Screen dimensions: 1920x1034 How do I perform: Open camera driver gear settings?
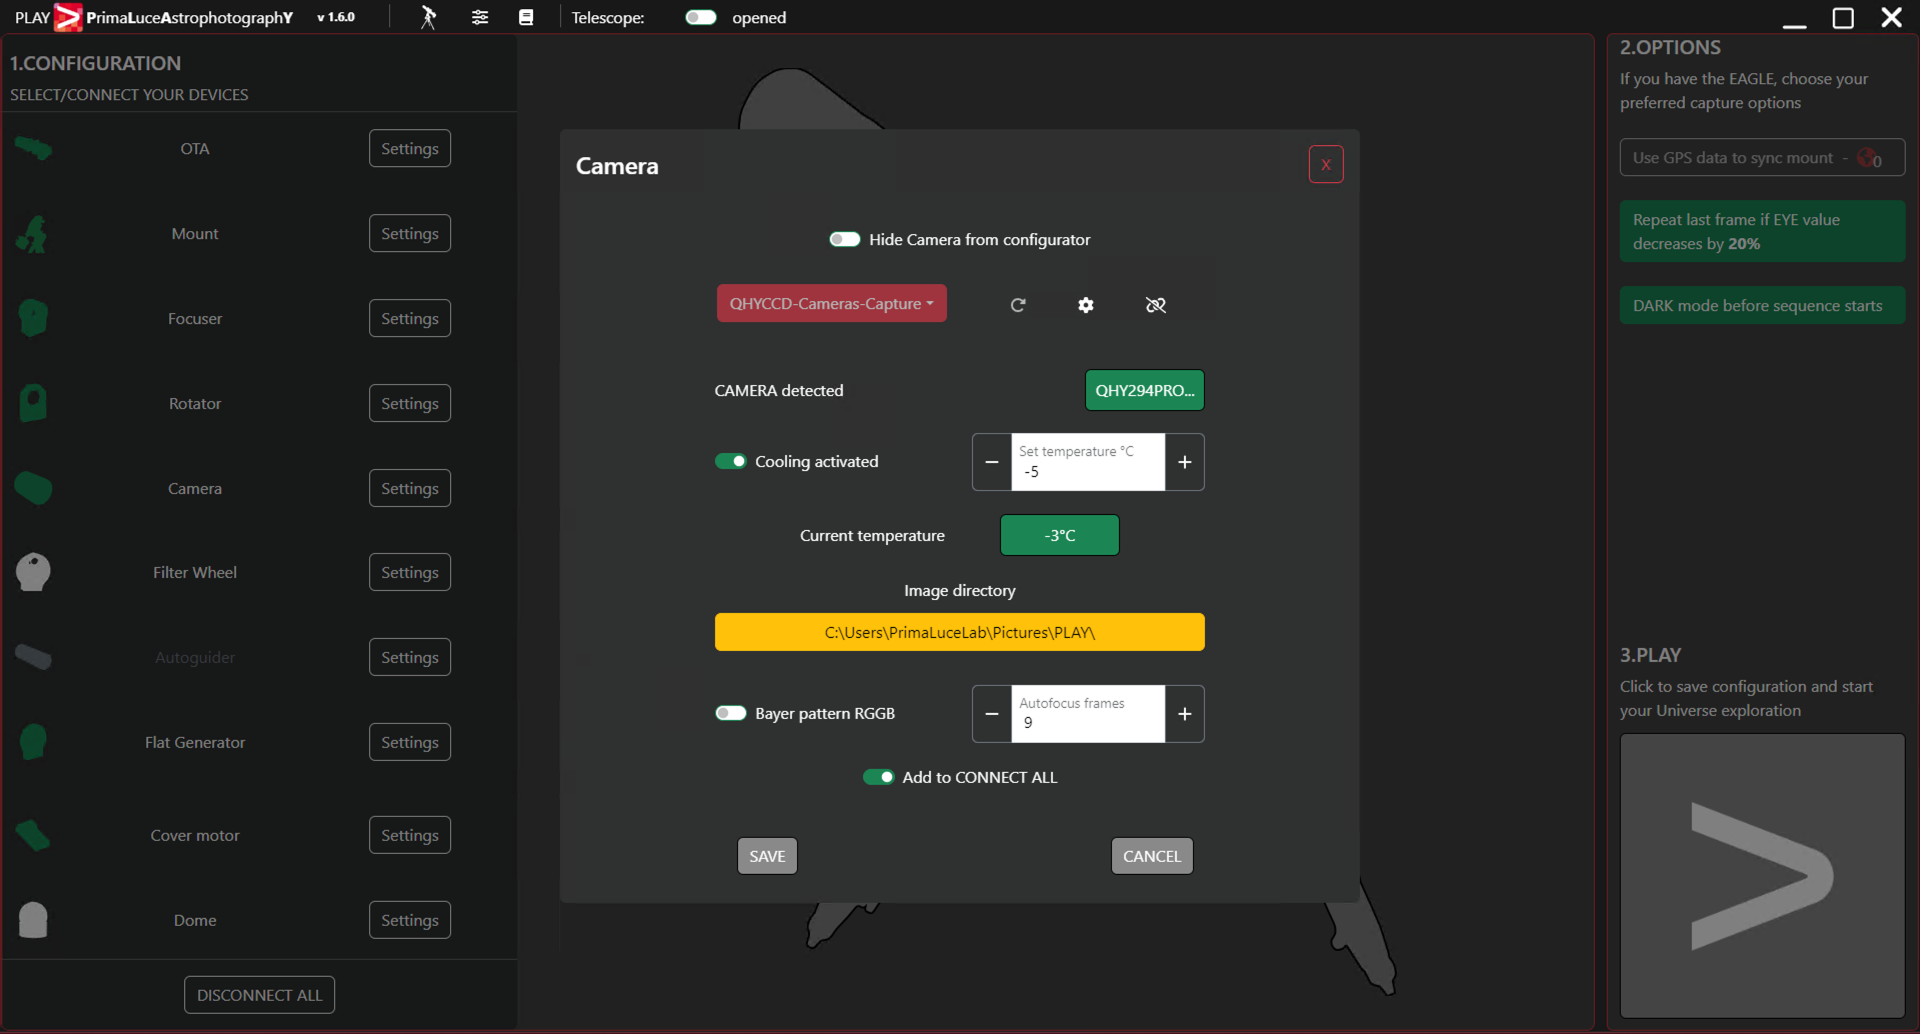coord(1086,305)
